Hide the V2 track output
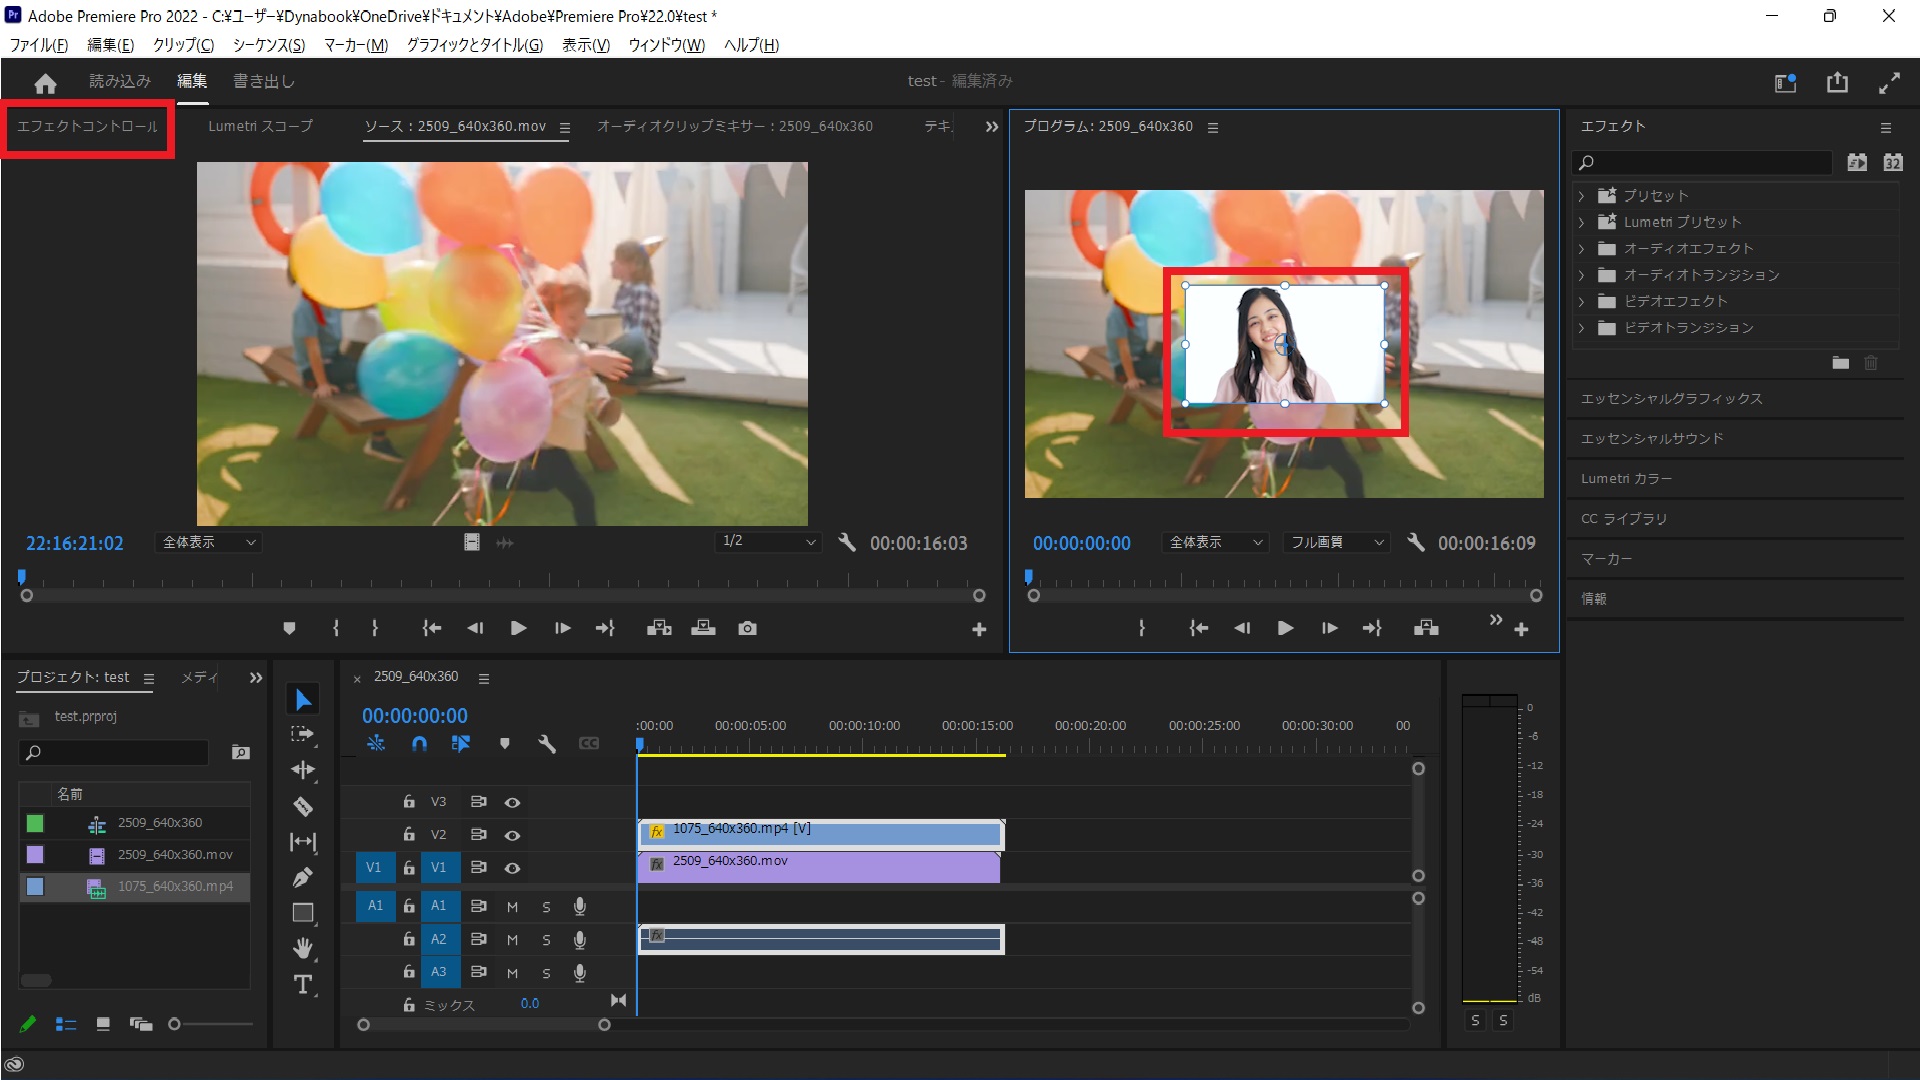The height and width of the screenshot is (1080, 1920). 512,835
